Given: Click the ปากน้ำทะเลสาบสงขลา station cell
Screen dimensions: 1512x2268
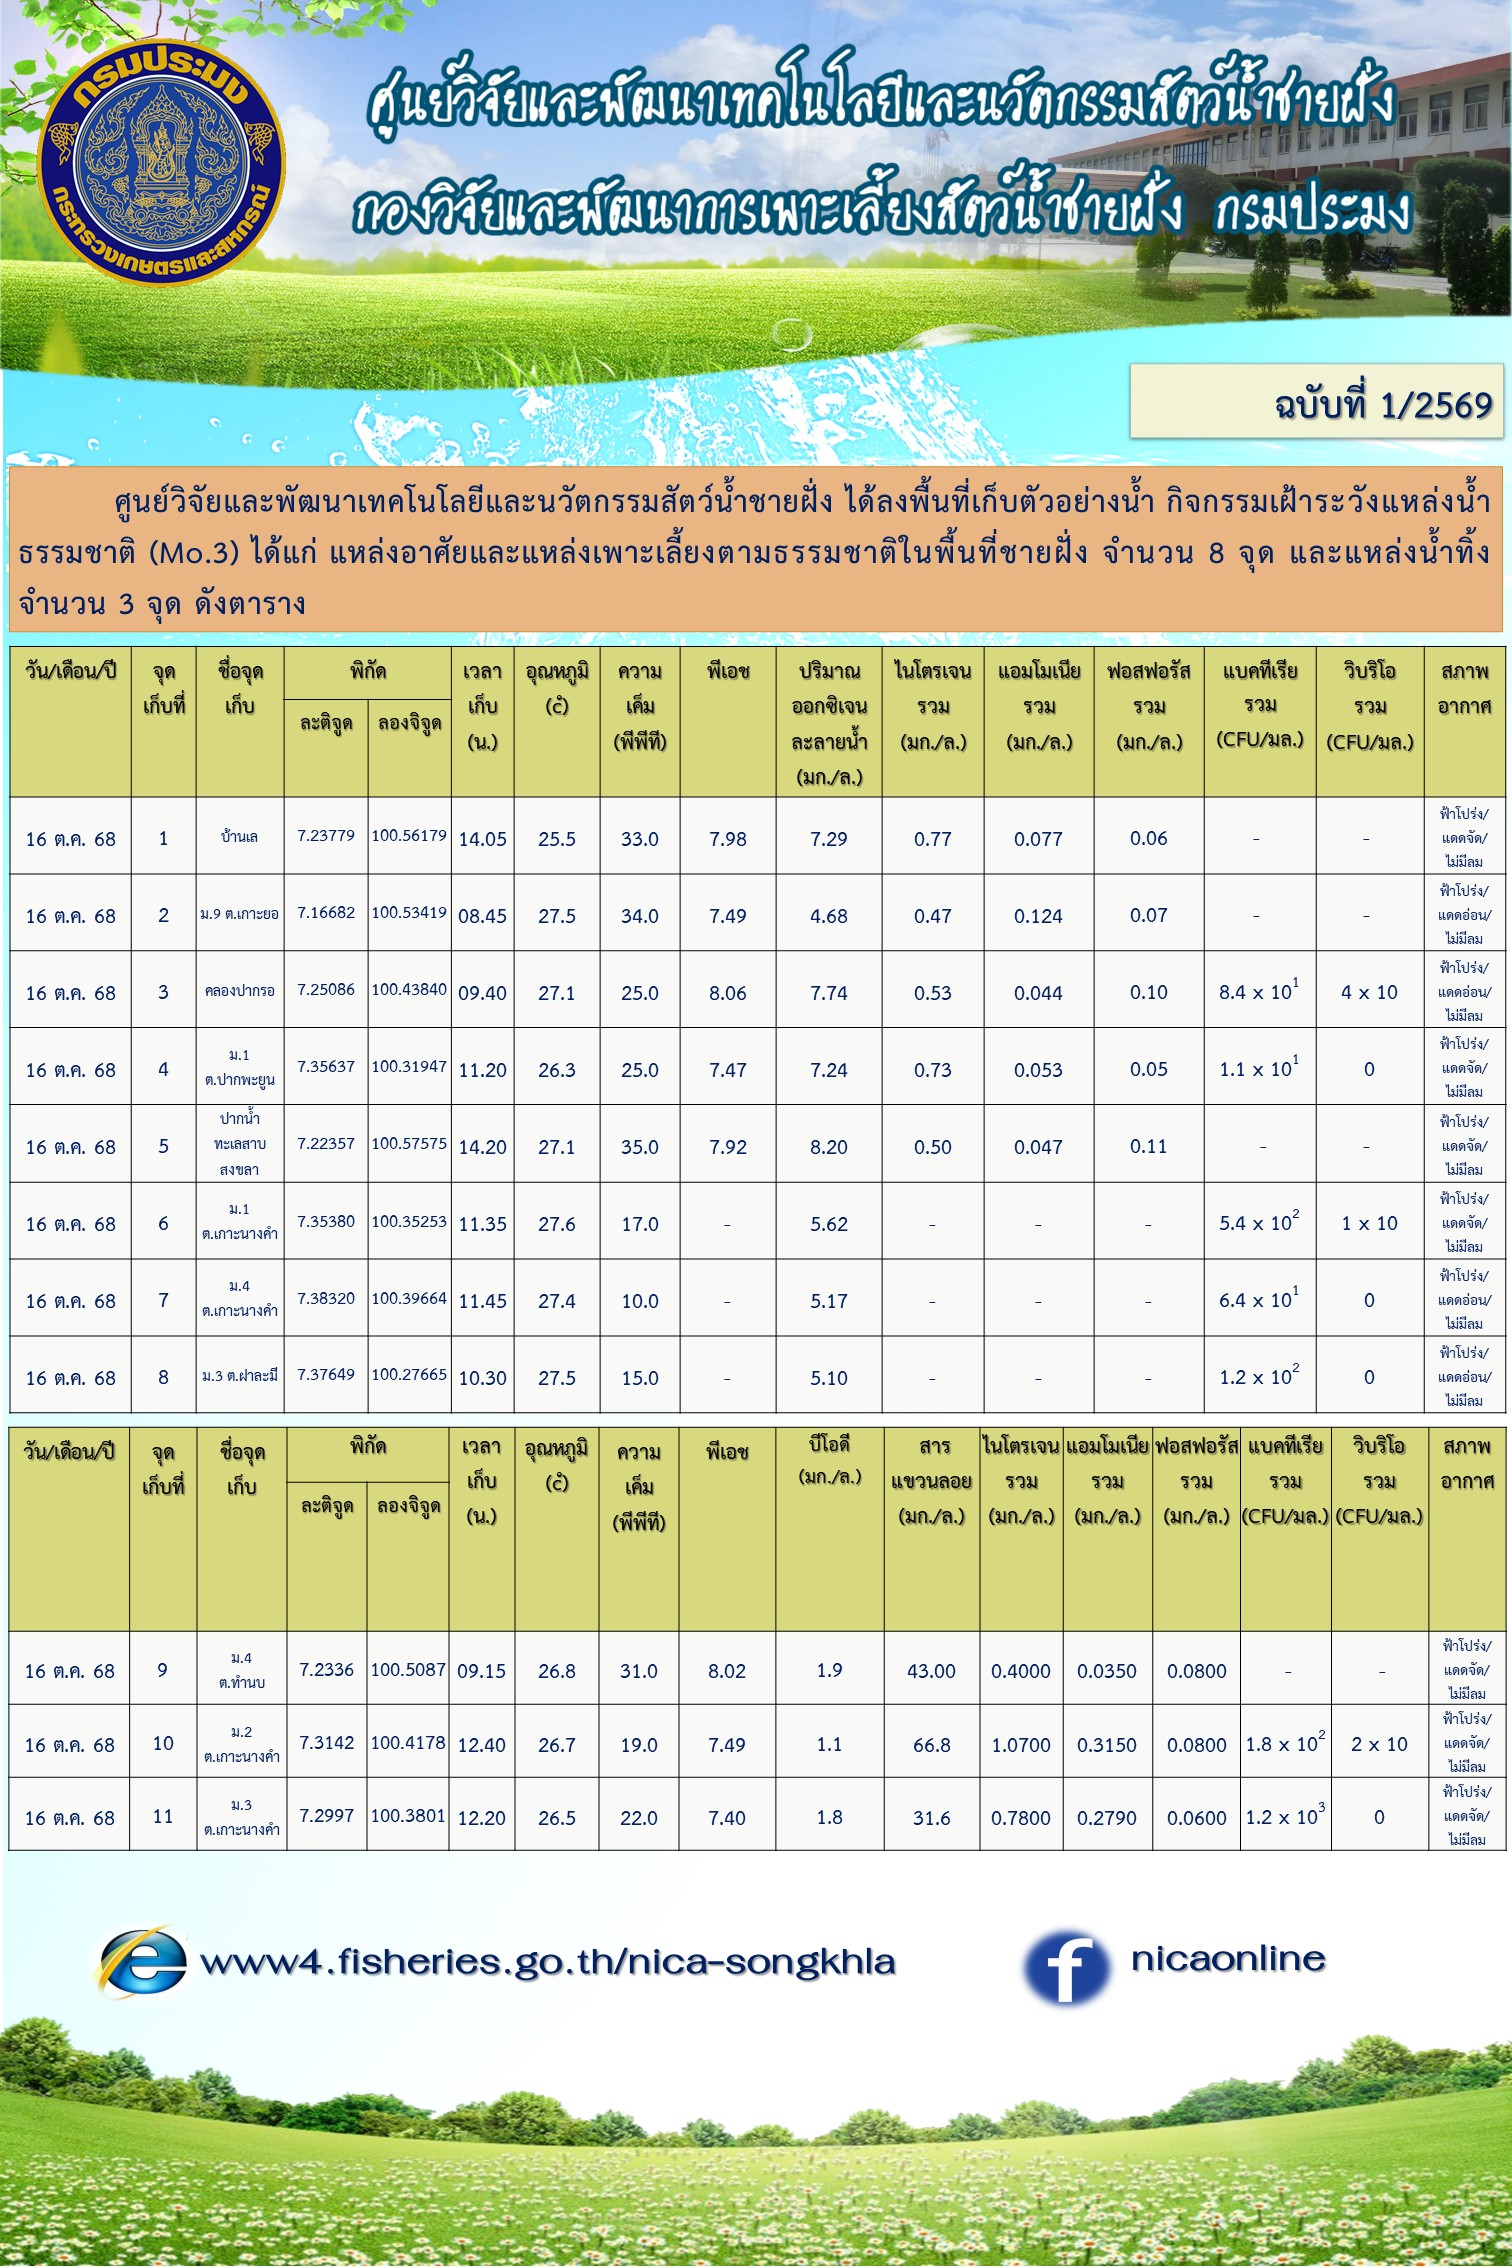Looking at the screenshot, I should click(x=240, y=1144).
